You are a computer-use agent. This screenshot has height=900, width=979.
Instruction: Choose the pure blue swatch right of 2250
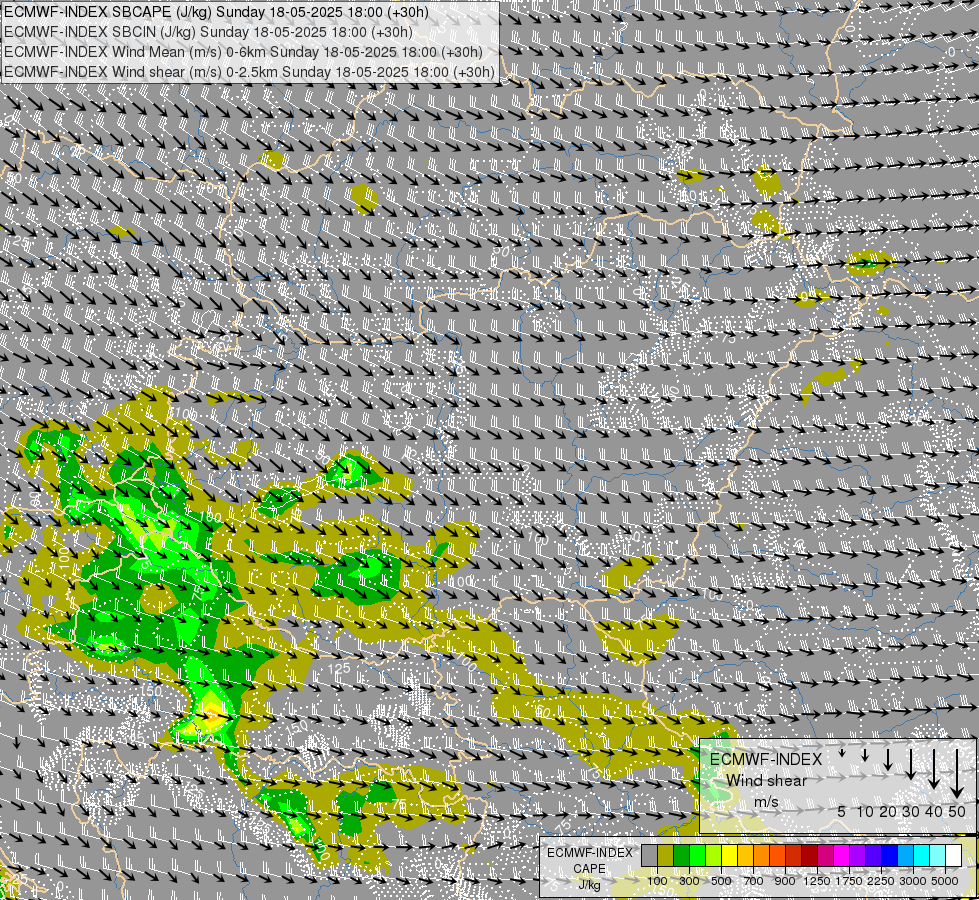pyautogui.click(x=890, y=856)
